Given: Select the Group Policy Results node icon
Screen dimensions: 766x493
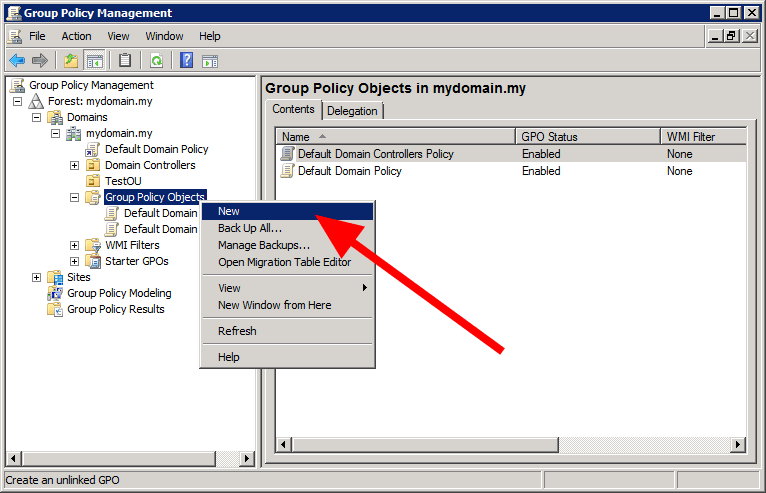Looking at the screenshot, I should pos(56,309).
